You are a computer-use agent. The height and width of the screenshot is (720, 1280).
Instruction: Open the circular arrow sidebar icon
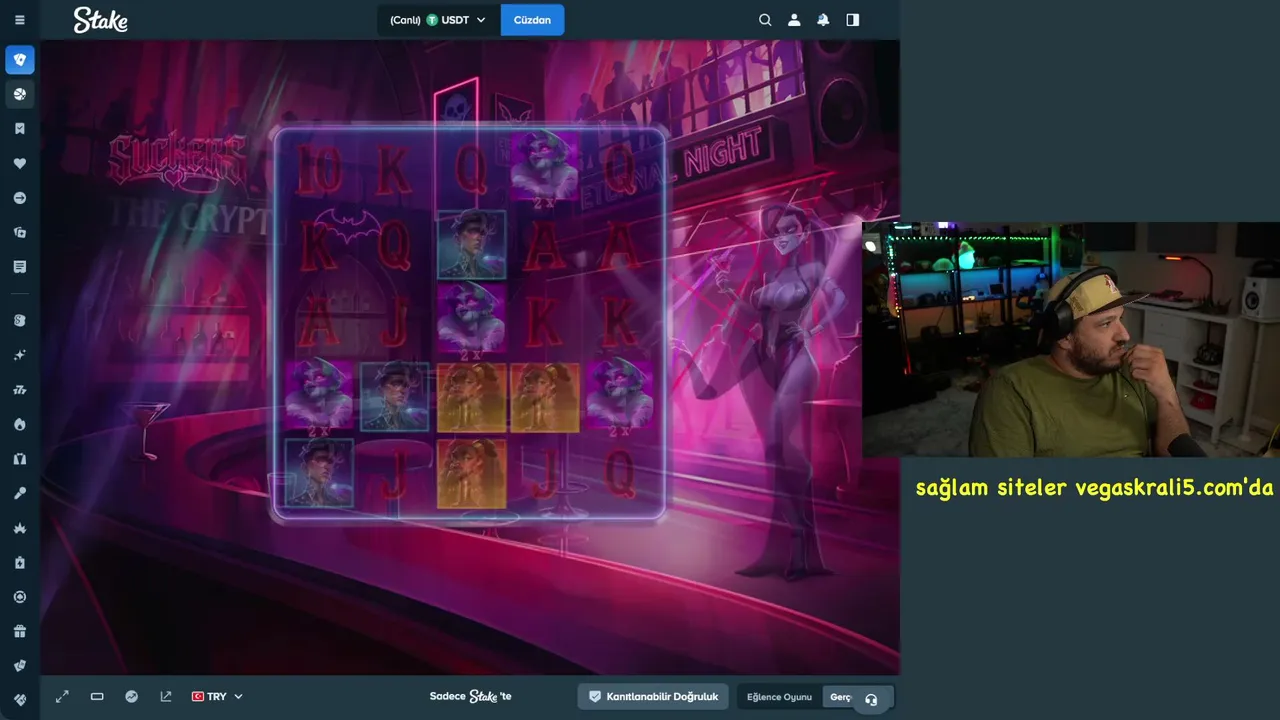coord(20,198)
